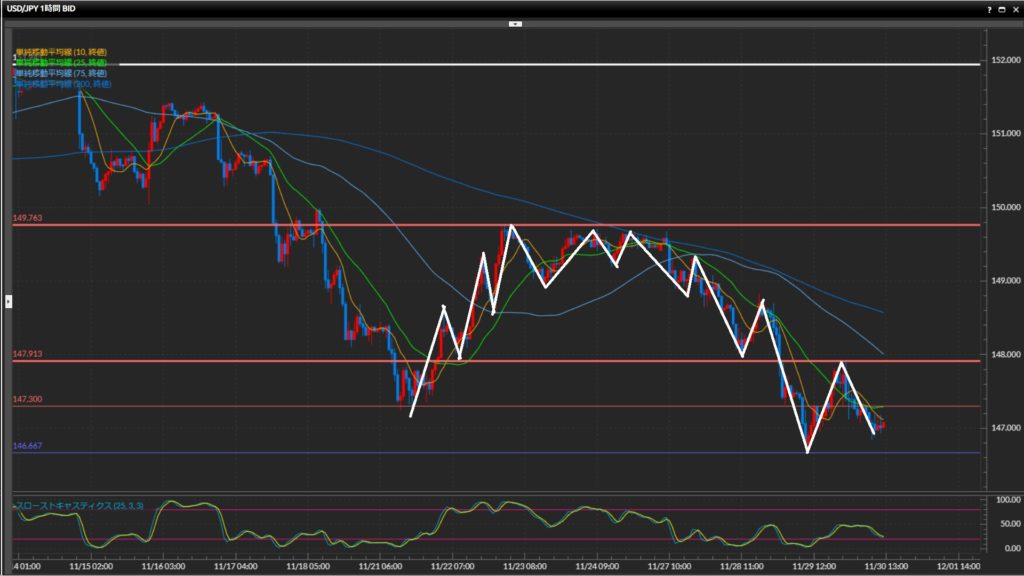Image resolution: width=1024 pixels, height=576 pixels.
Task: Select the white horizontal line at 152.000
Action: [500, 64]
